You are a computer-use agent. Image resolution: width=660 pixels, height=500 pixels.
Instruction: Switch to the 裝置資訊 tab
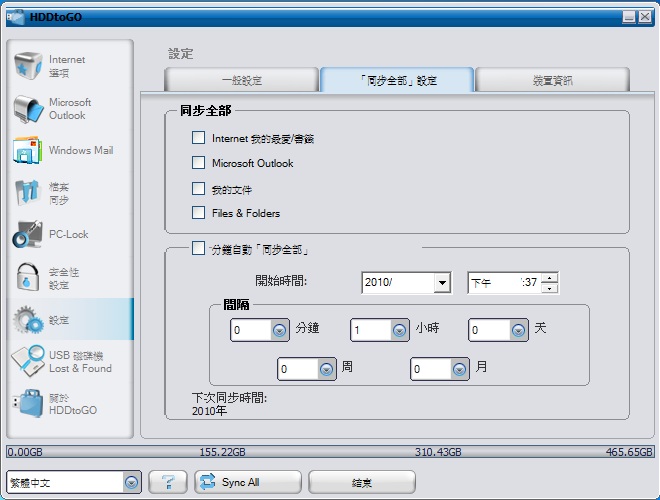pyautogui.click(x=552, y=80)
